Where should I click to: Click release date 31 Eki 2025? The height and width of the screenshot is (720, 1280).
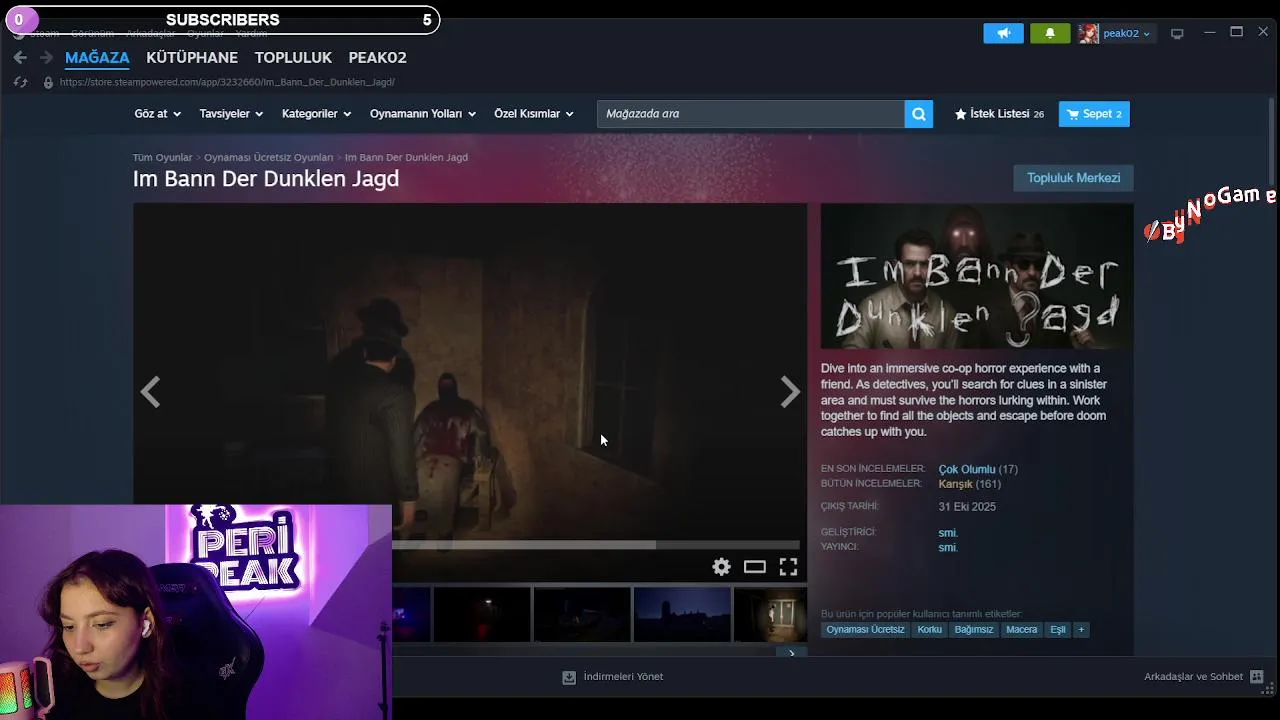point(967,507)
